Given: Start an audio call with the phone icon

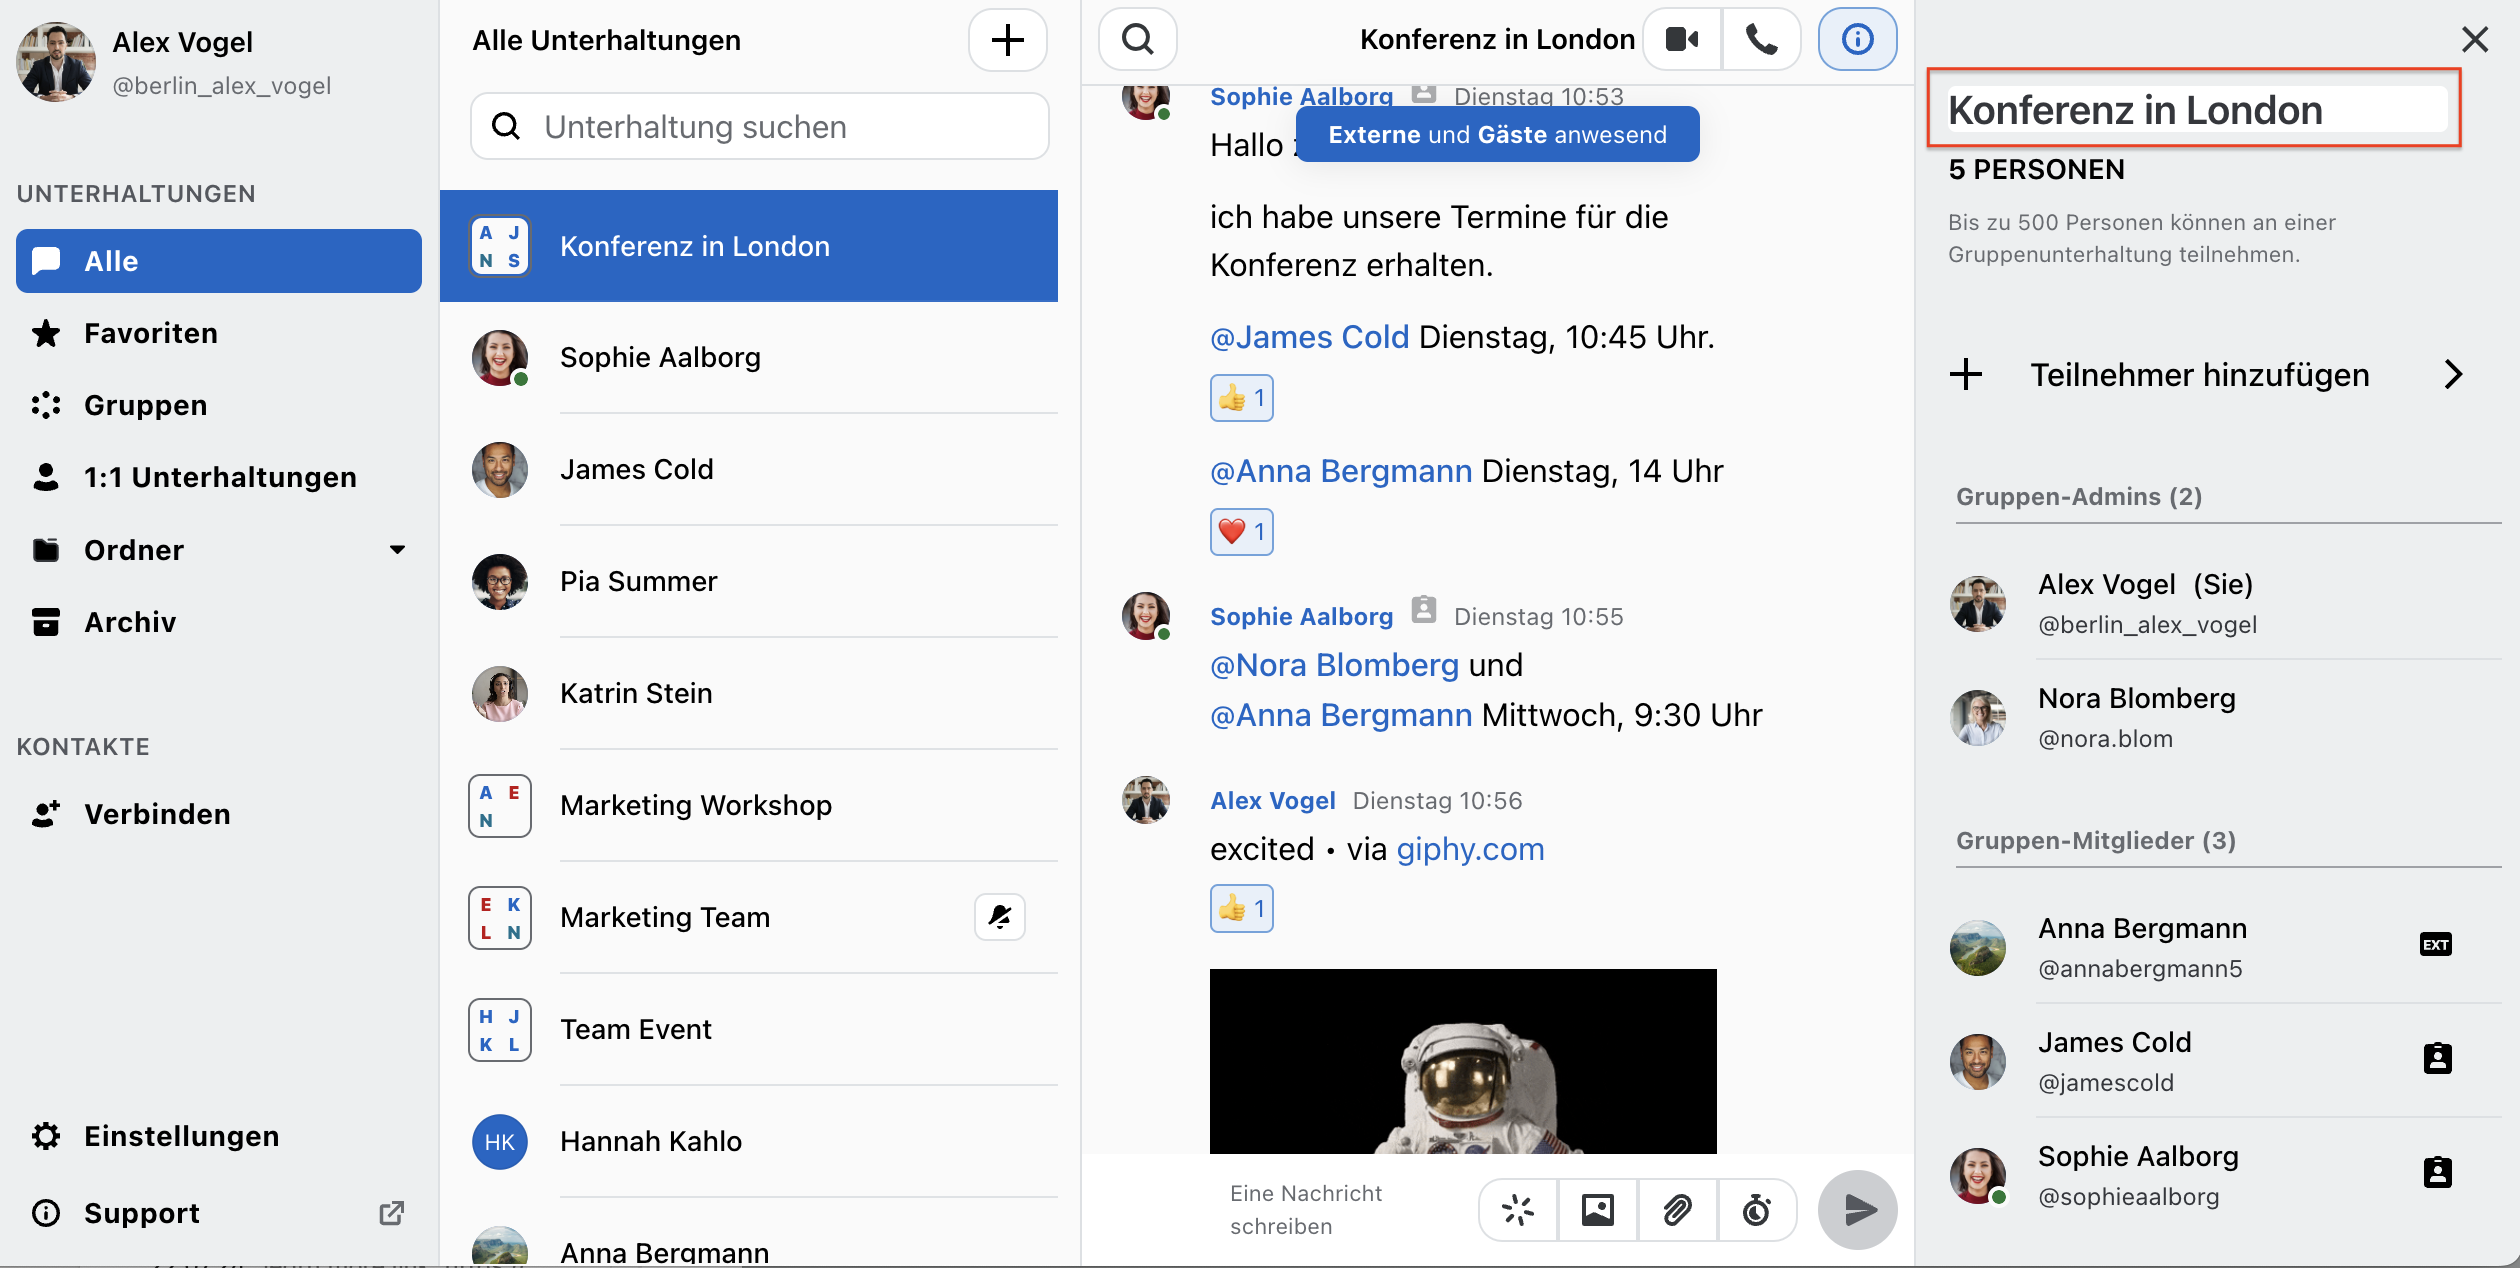Looking at the screenshot, I should 1761,40.
